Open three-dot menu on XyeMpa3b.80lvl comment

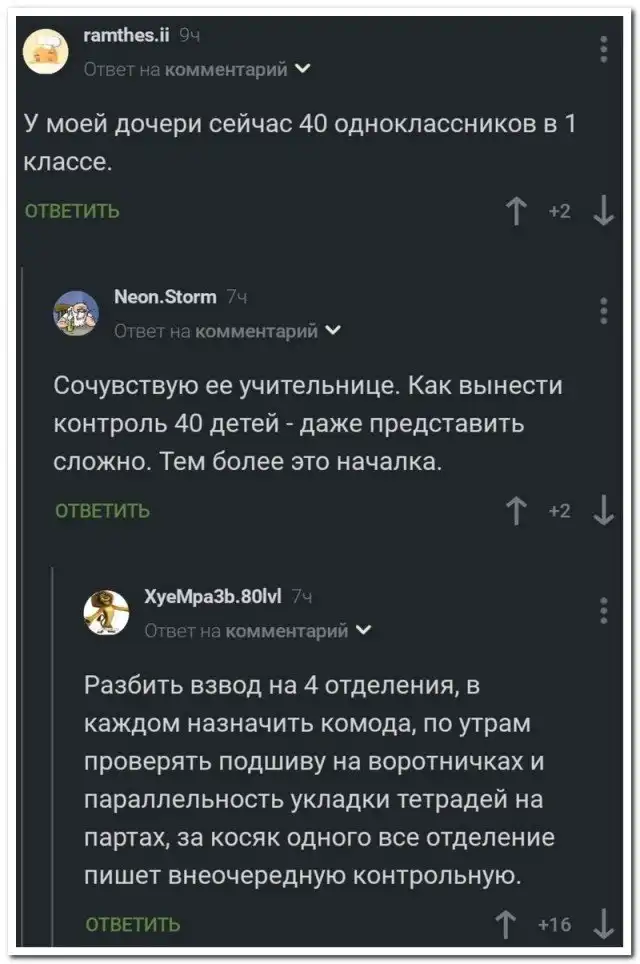click(603, 609)
